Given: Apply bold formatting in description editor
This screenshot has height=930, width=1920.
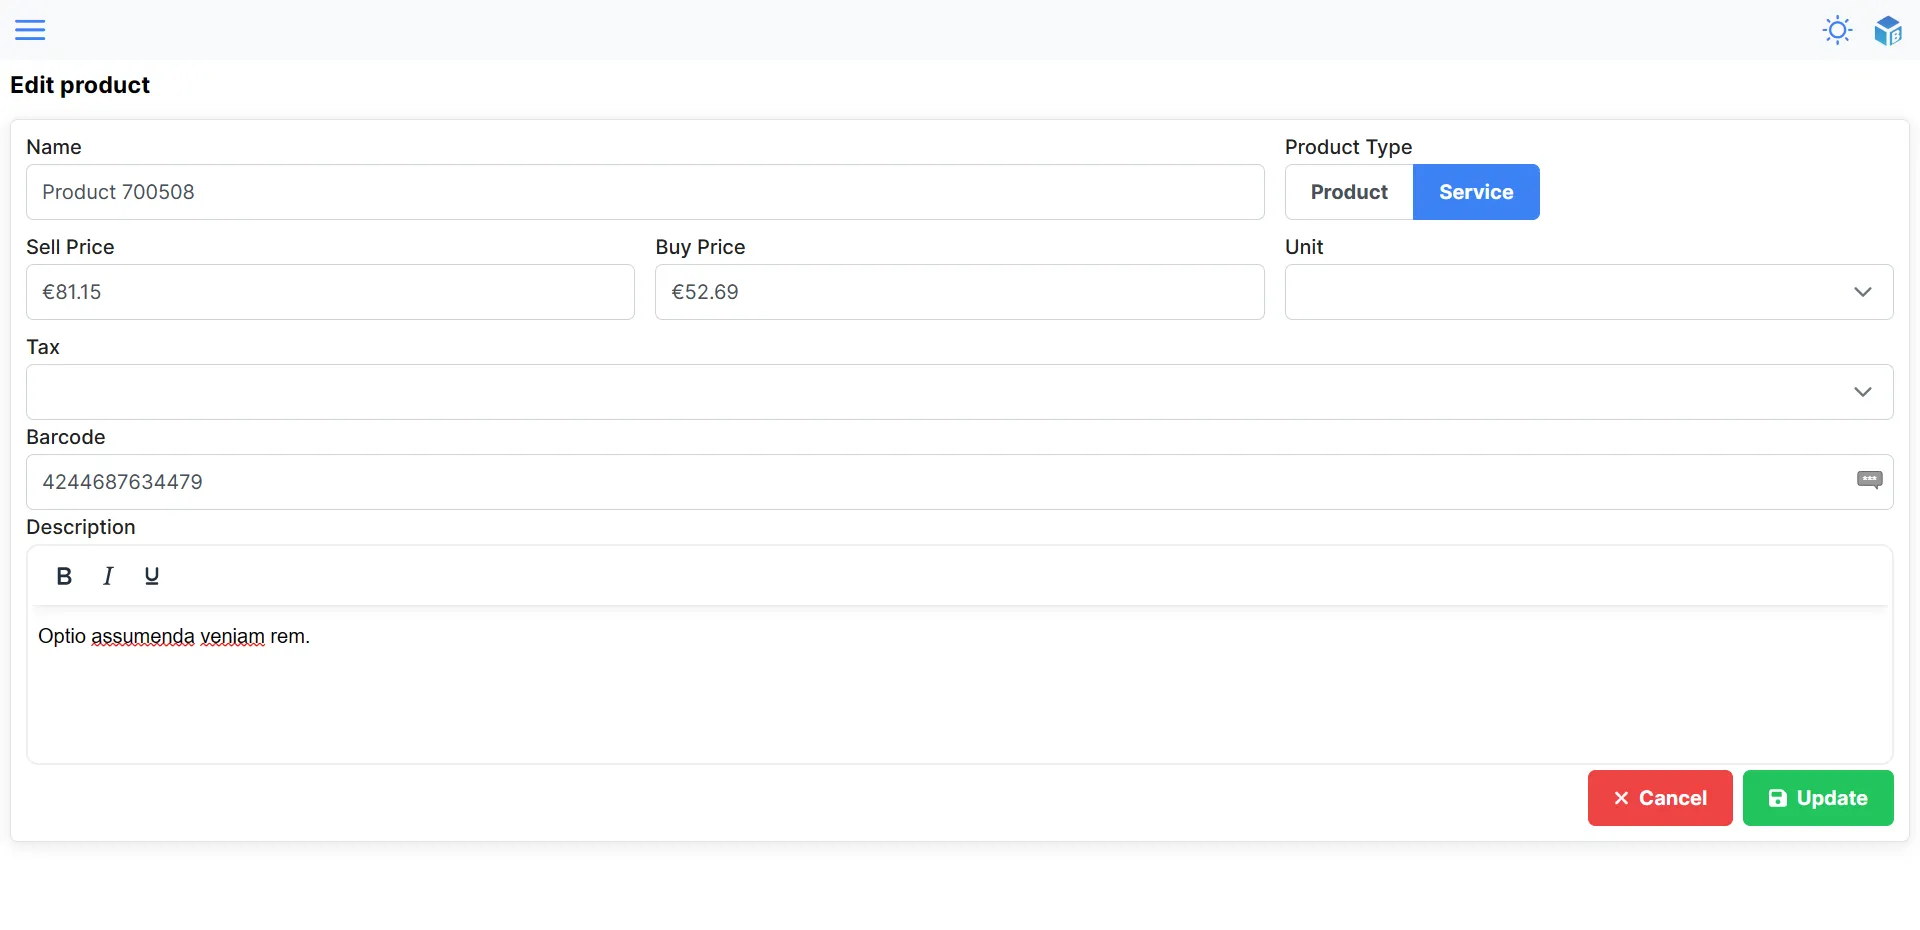Looking at the screenshot, I should (x=64, y=575).
